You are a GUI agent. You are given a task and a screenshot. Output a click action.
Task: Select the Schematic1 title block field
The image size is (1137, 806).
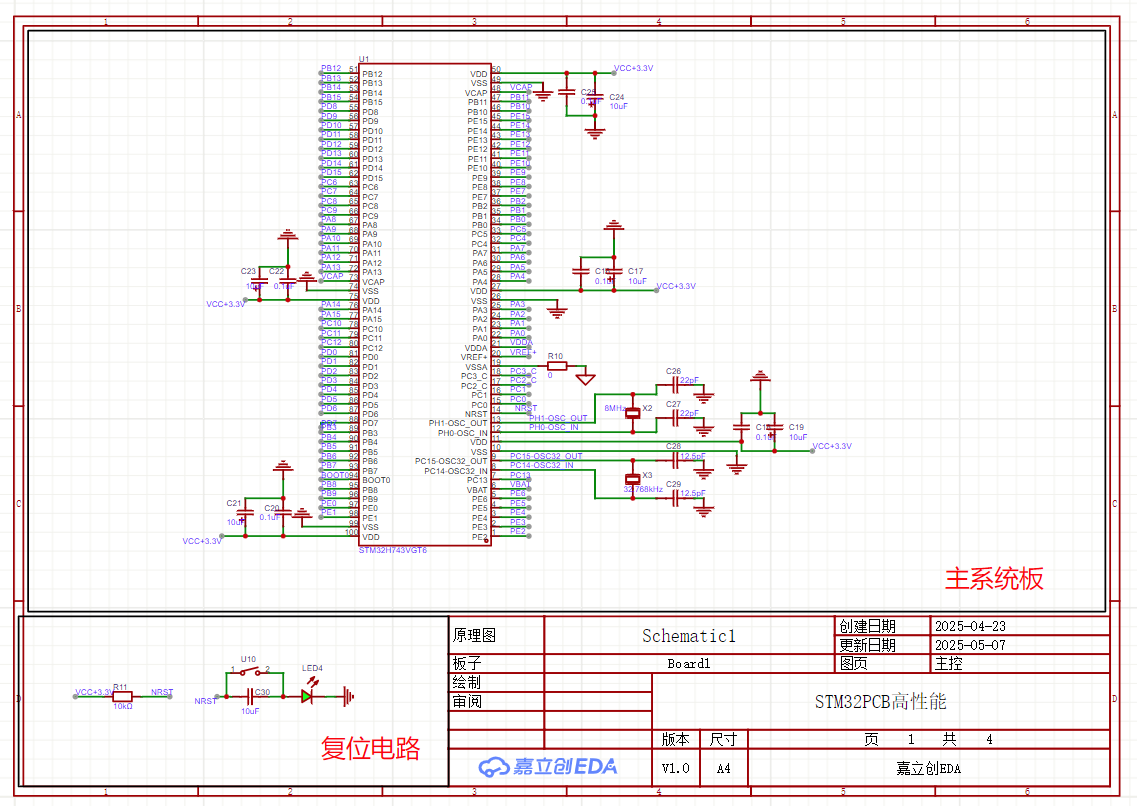click(x=688, y=635)
